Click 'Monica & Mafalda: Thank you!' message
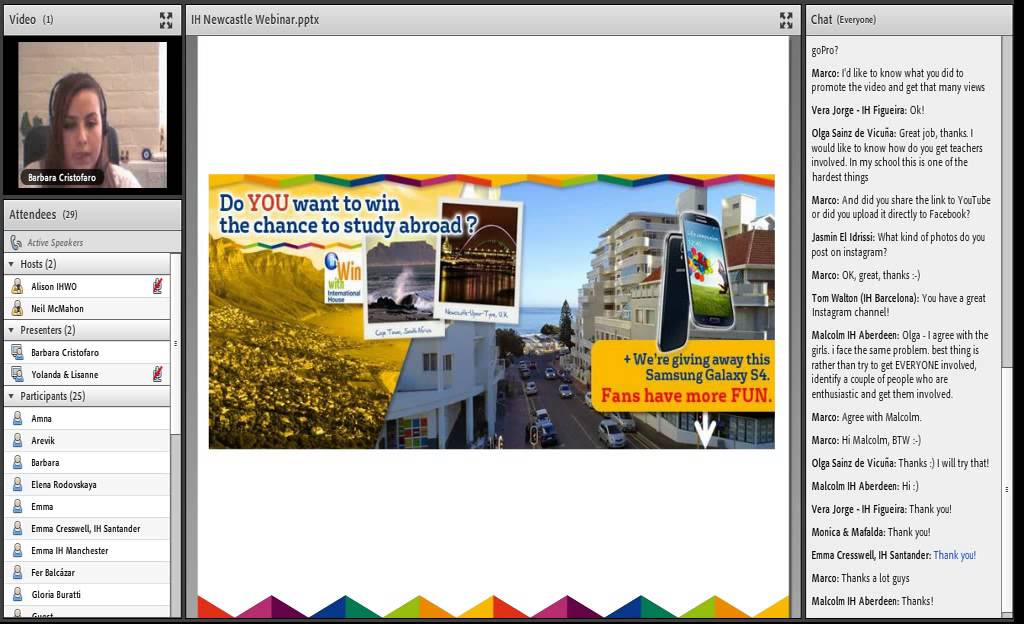The width and height of the screenshot is (1024, 624). [x=871, y=533]
